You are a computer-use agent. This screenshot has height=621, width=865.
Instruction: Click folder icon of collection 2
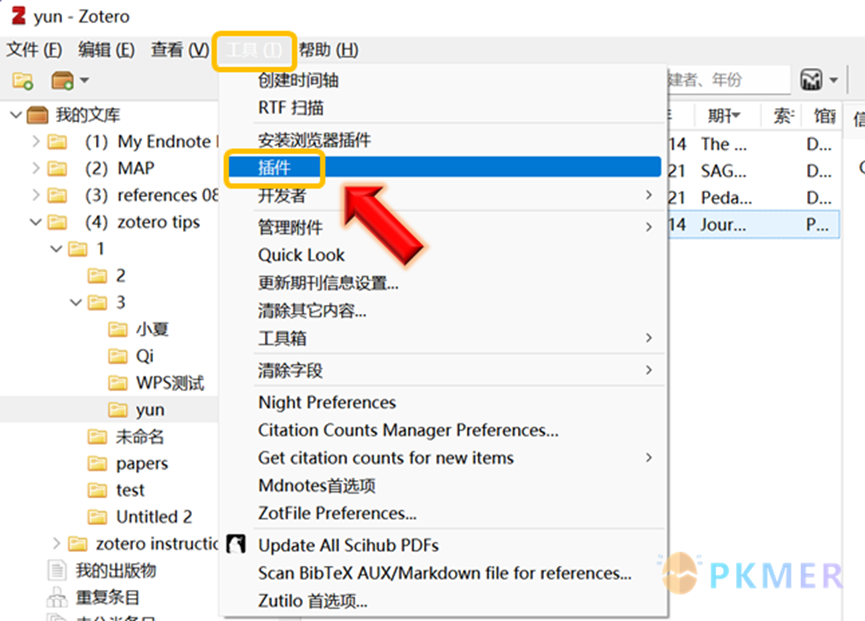coord(97,276)
